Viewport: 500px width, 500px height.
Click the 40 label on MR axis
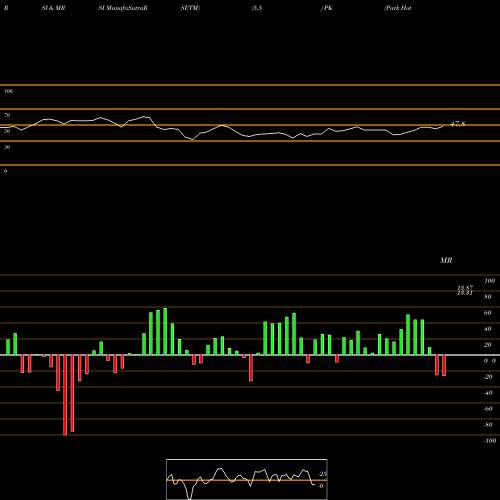pyautogui.click(x=488, y=329)
